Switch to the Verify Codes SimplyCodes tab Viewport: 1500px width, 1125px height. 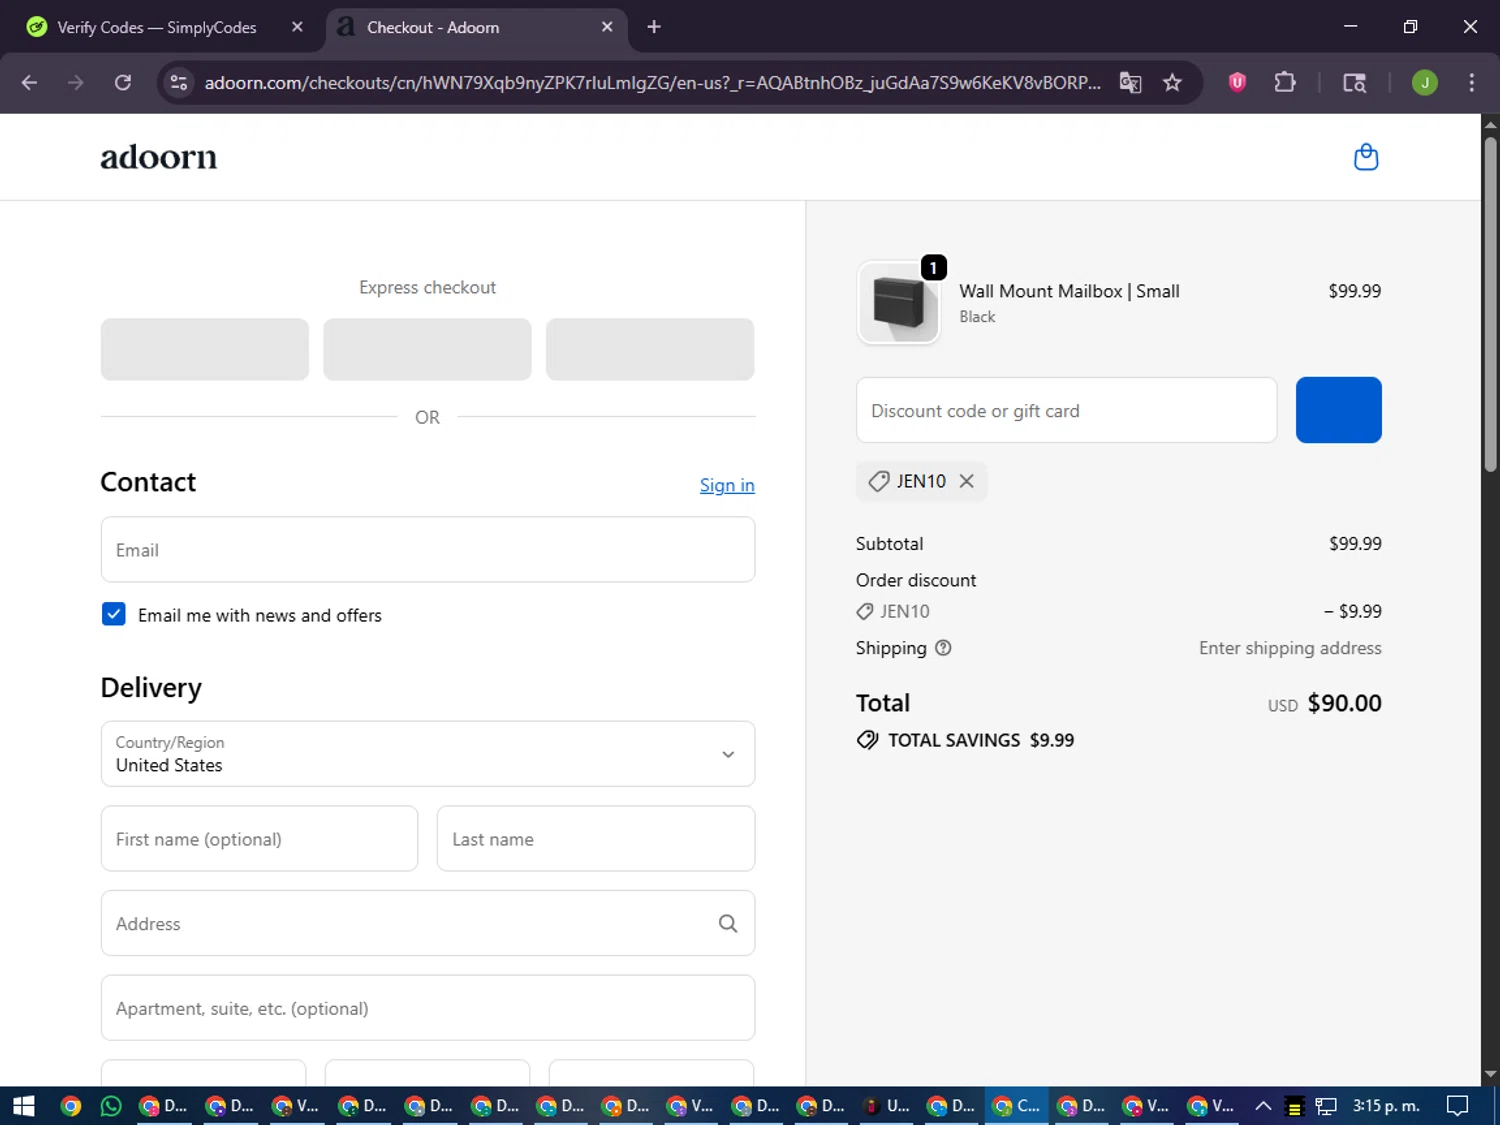tap(157, 27)
